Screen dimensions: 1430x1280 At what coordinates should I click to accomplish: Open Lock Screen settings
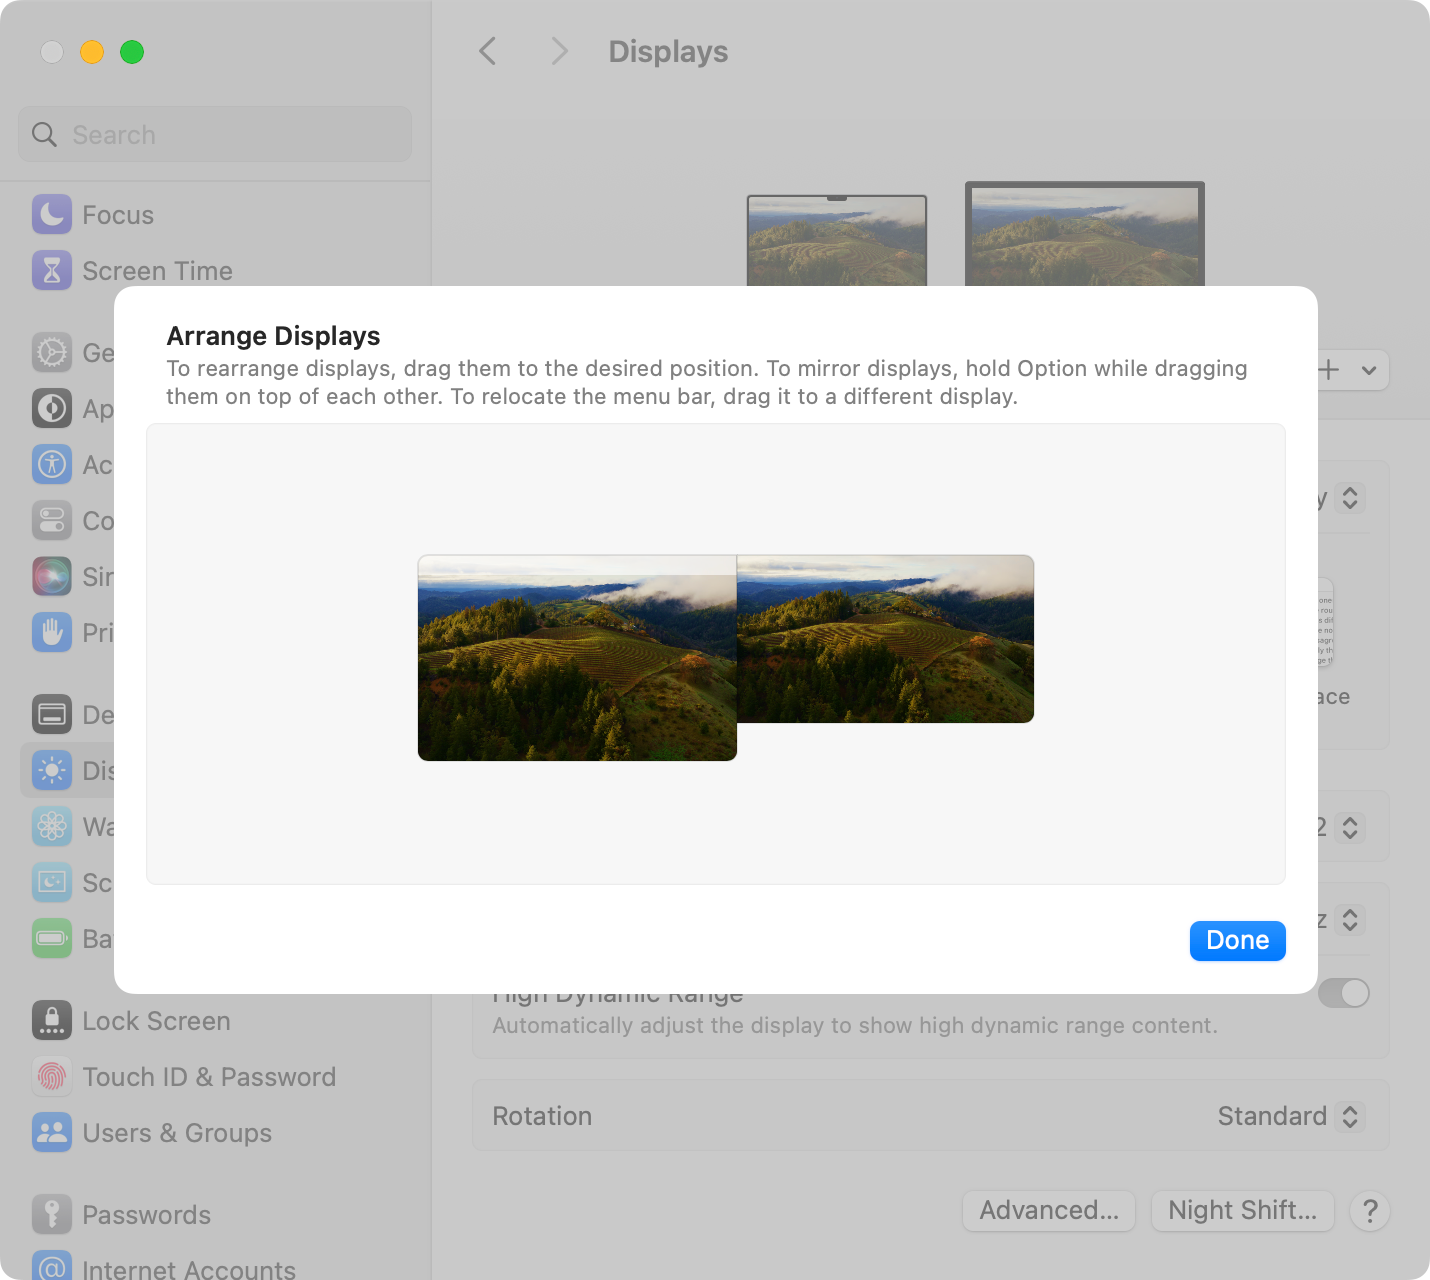[x=155, y=1021]
